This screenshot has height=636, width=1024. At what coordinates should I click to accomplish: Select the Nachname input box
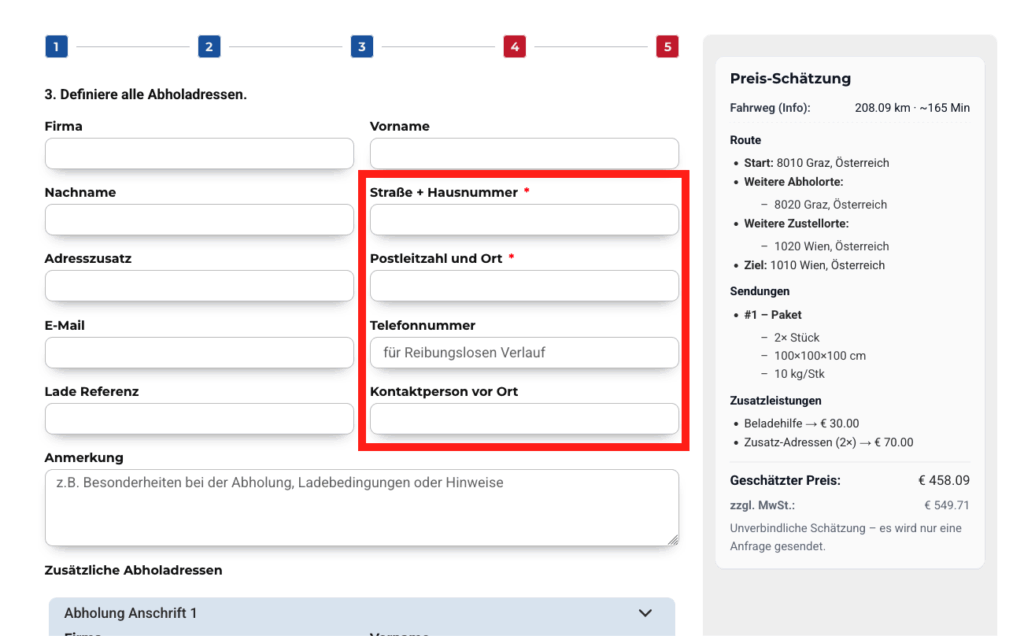tap(199, 220)
